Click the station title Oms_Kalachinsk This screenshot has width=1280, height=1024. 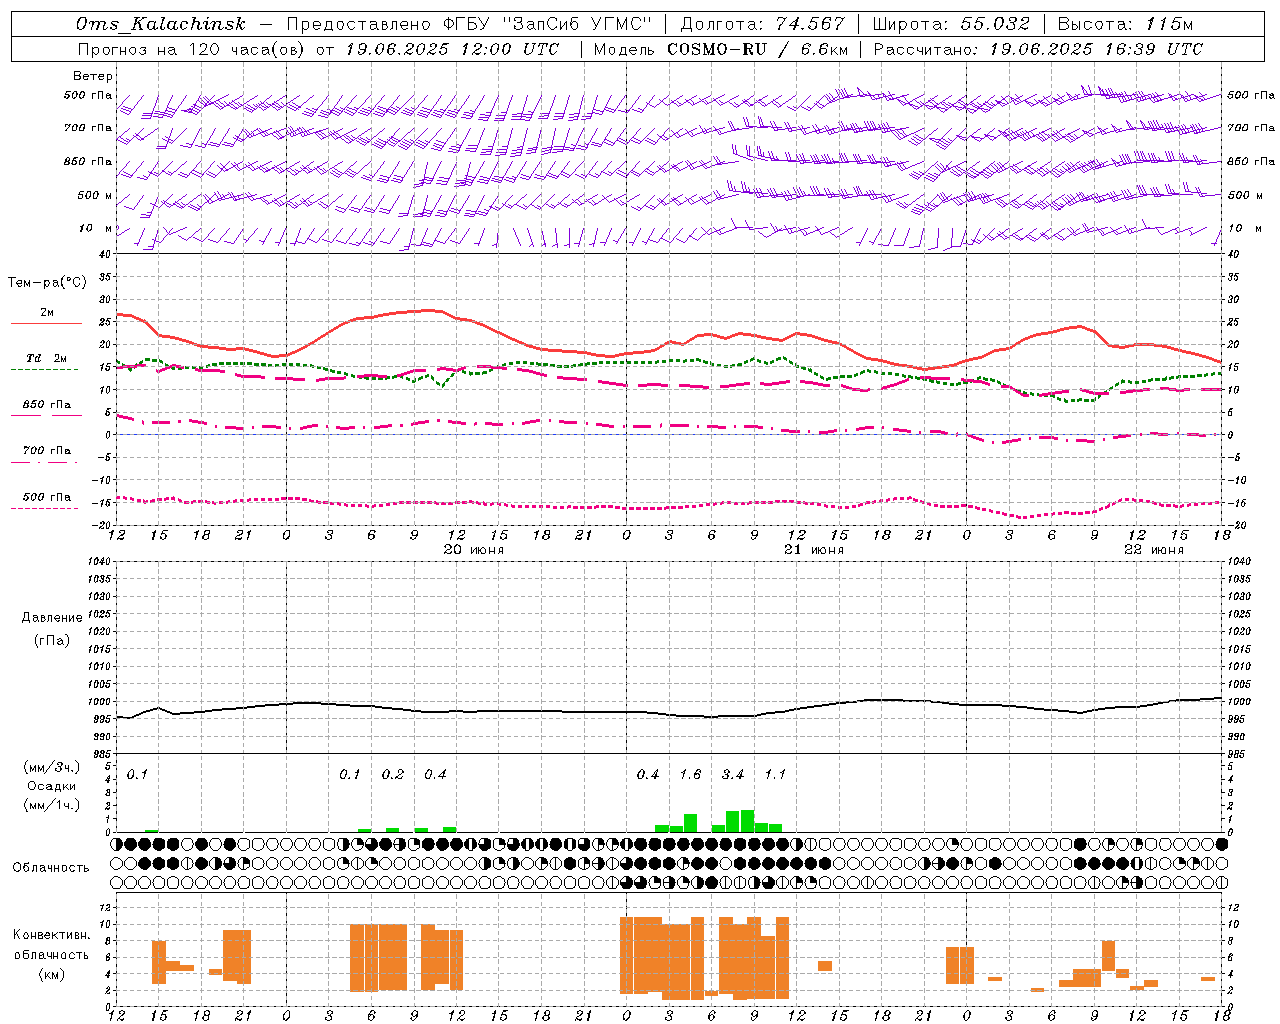(161, 25)
